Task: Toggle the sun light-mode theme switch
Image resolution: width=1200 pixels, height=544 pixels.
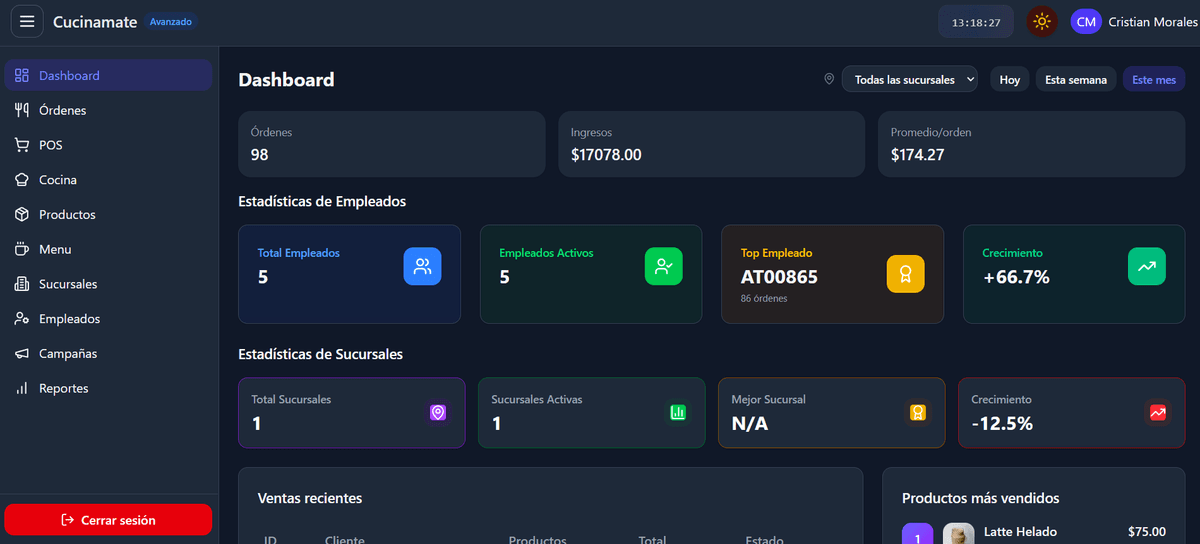Action: point(1042,21)
